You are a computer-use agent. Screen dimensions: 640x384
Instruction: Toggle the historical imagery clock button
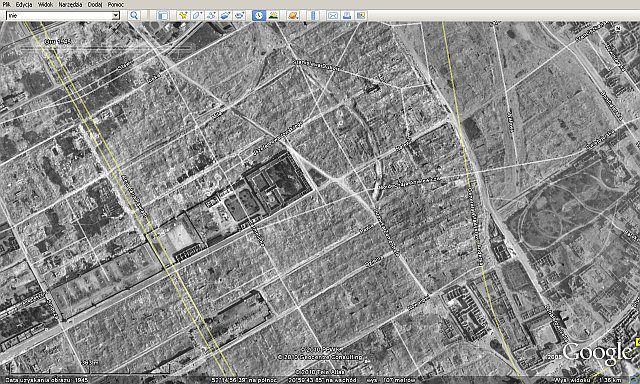coord(259,16)
